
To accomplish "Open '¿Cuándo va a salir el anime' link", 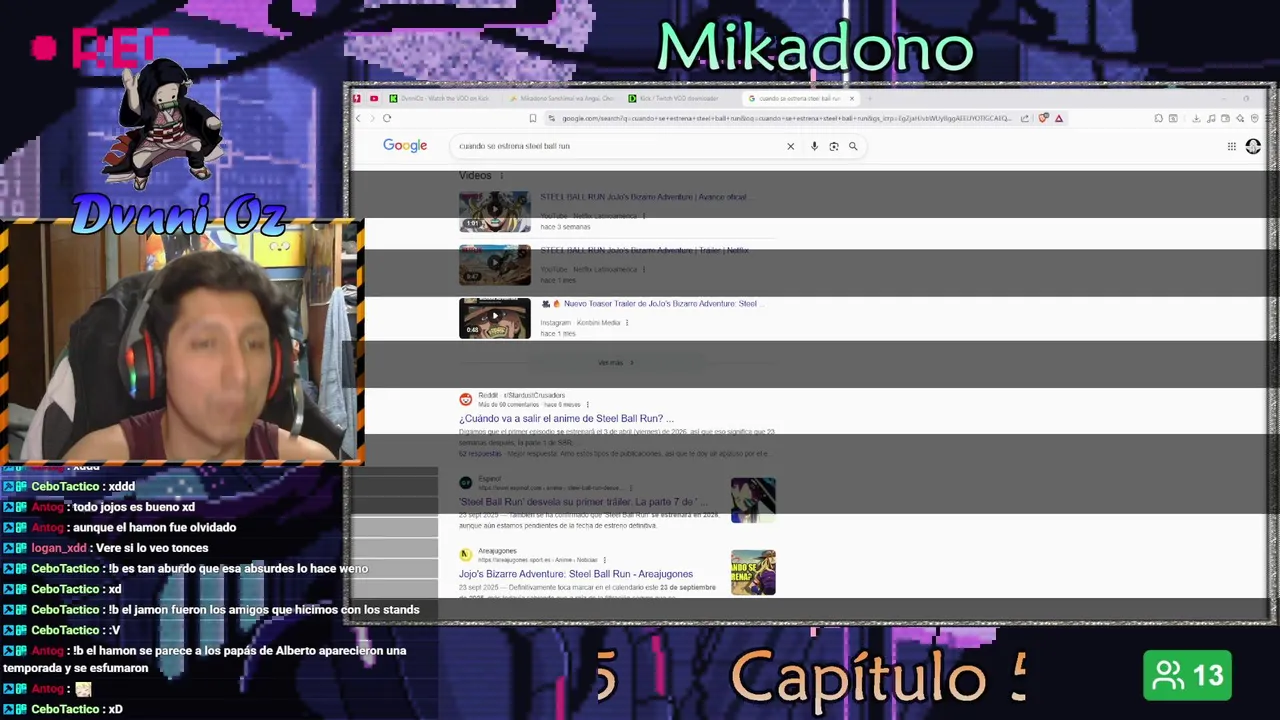I will [566, 419].
